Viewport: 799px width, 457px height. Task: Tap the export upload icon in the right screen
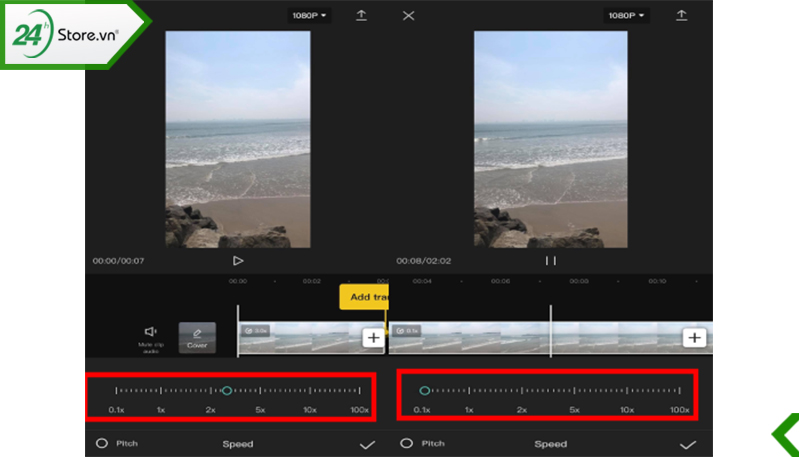pos(681,15)
